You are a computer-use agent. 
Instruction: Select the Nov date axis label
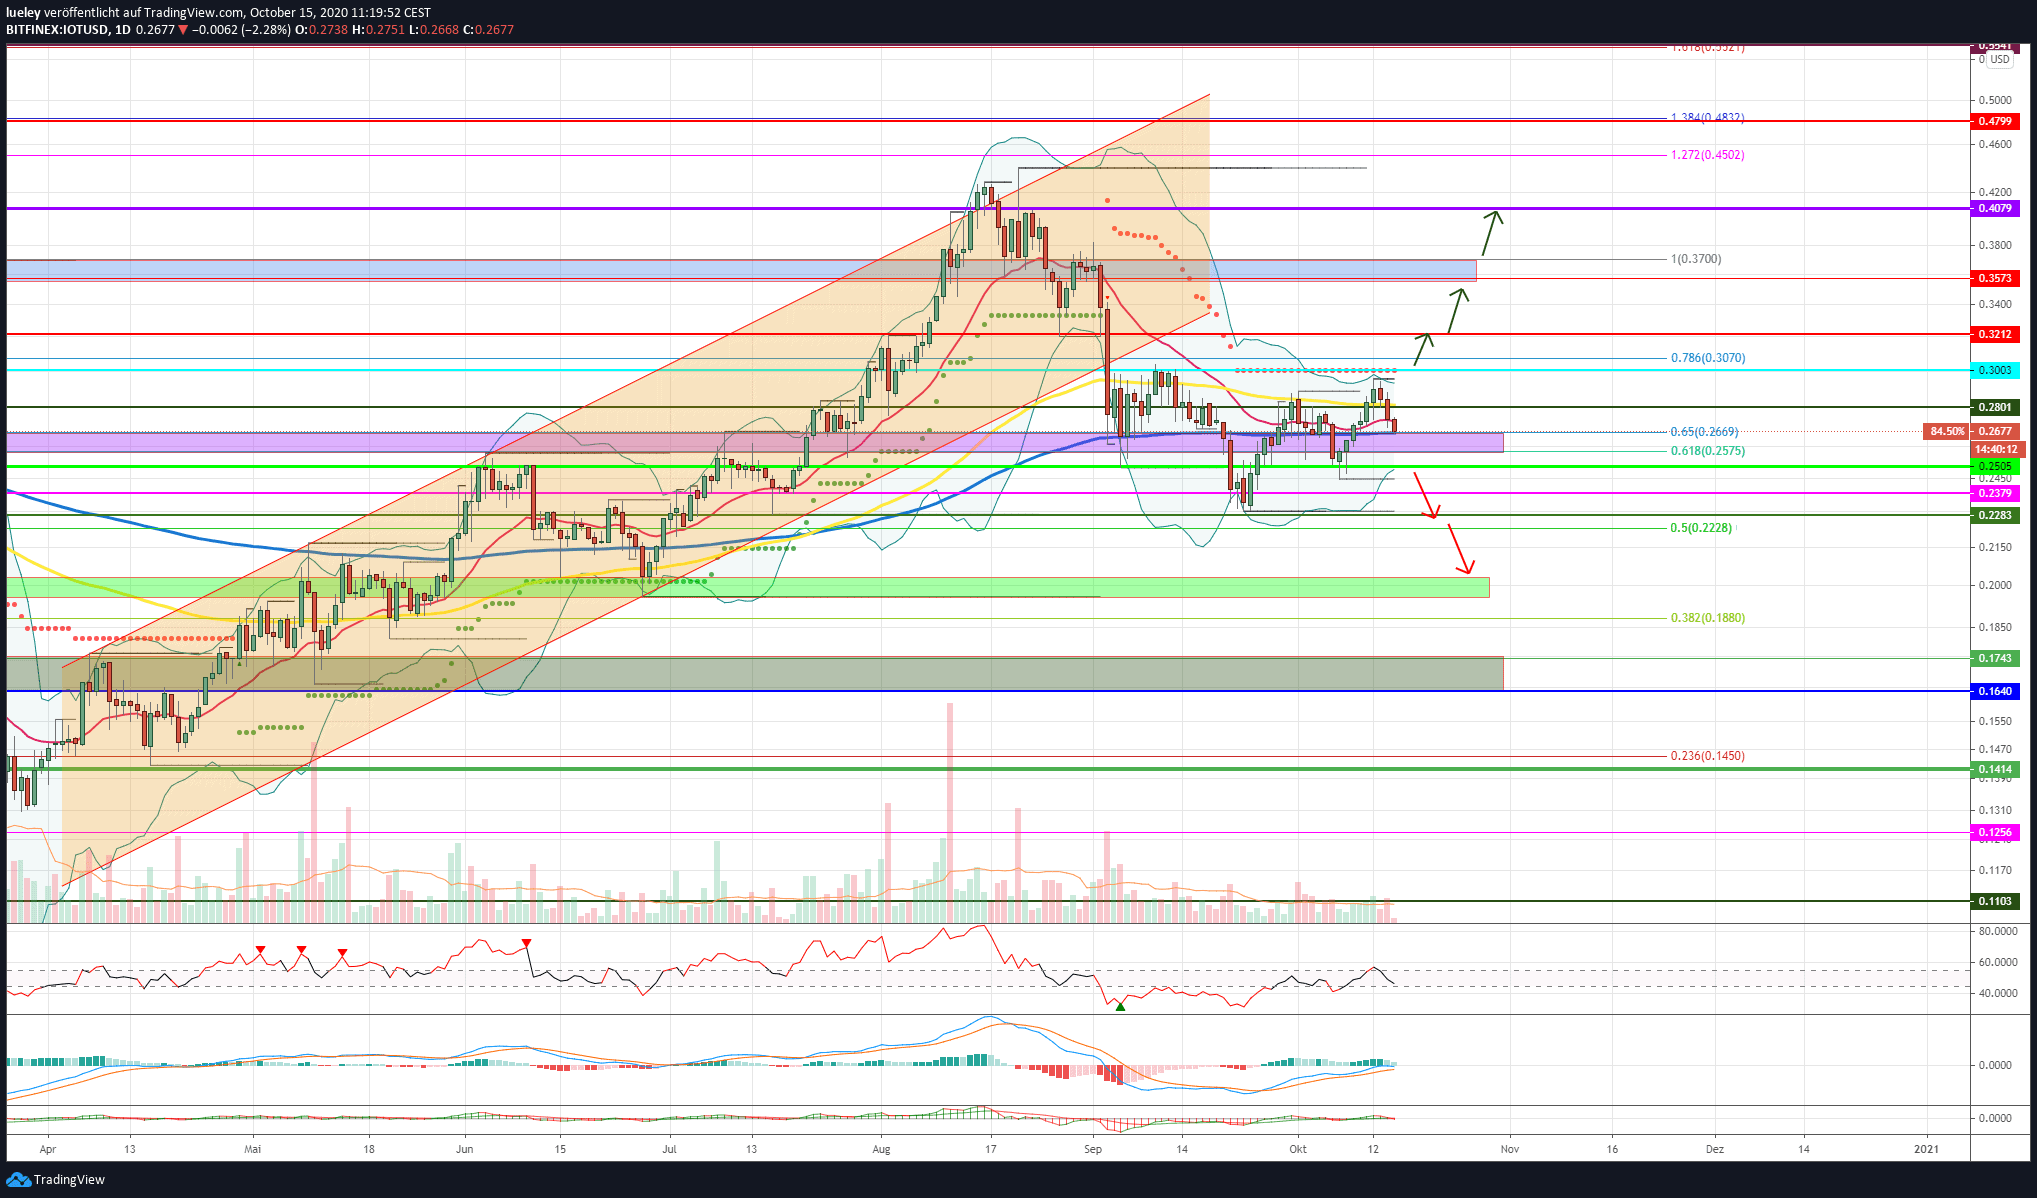1510,1149
